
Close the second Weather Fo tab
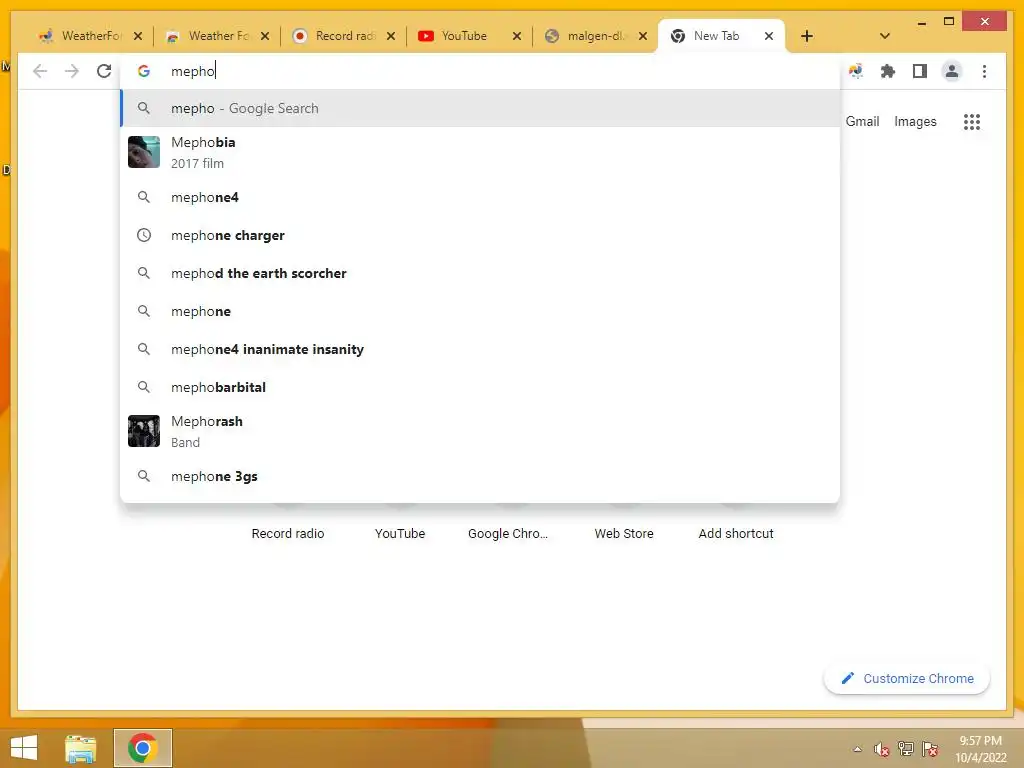point(264,36)
